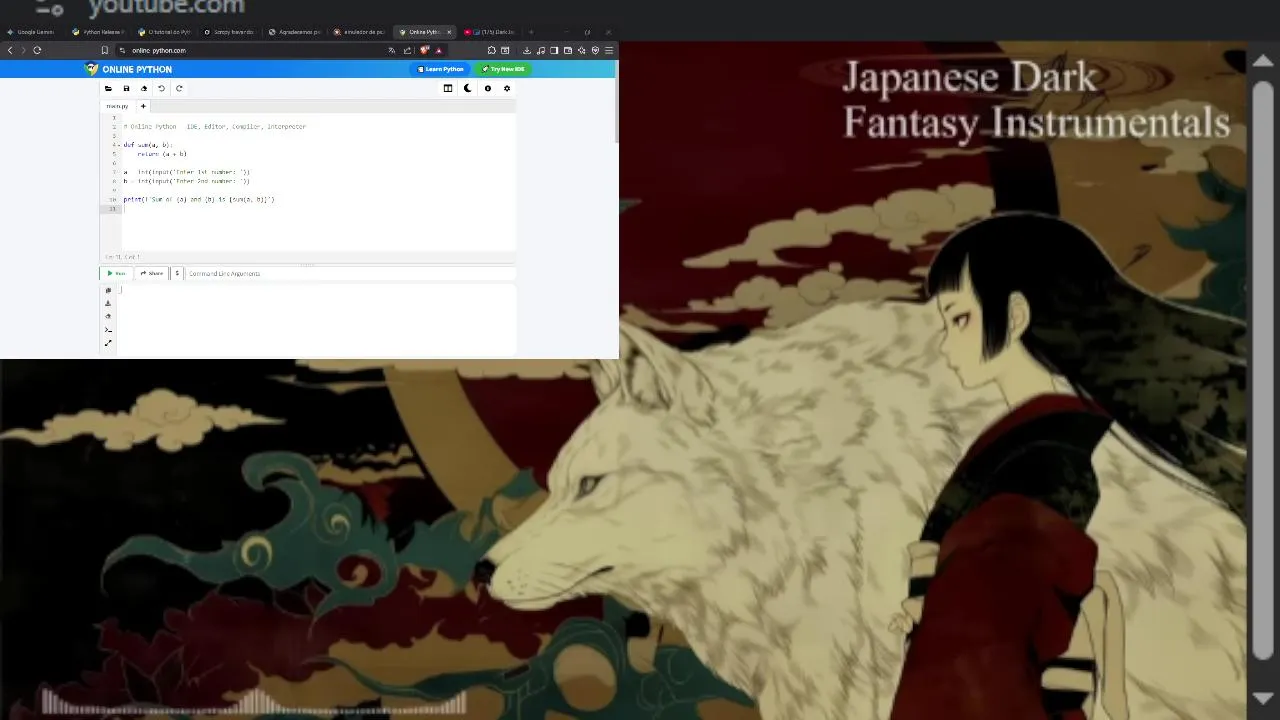Screen dimensions: 1280x720
Task: Open browser extensions puzzle icon
Action: pyautogui.click(x=492, y=50)
